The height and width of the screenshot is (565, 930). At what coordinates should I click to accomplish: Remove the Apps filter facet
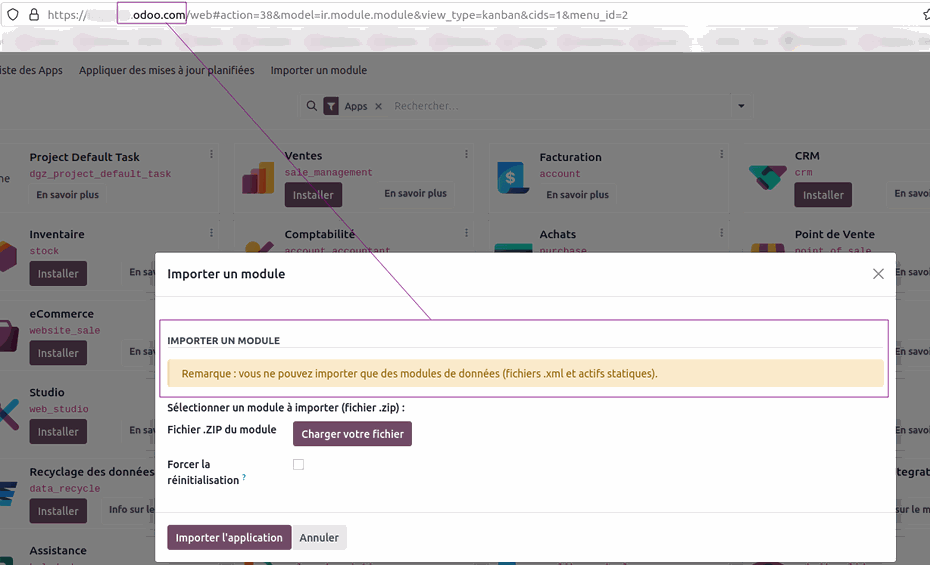(x=378, y=106)
